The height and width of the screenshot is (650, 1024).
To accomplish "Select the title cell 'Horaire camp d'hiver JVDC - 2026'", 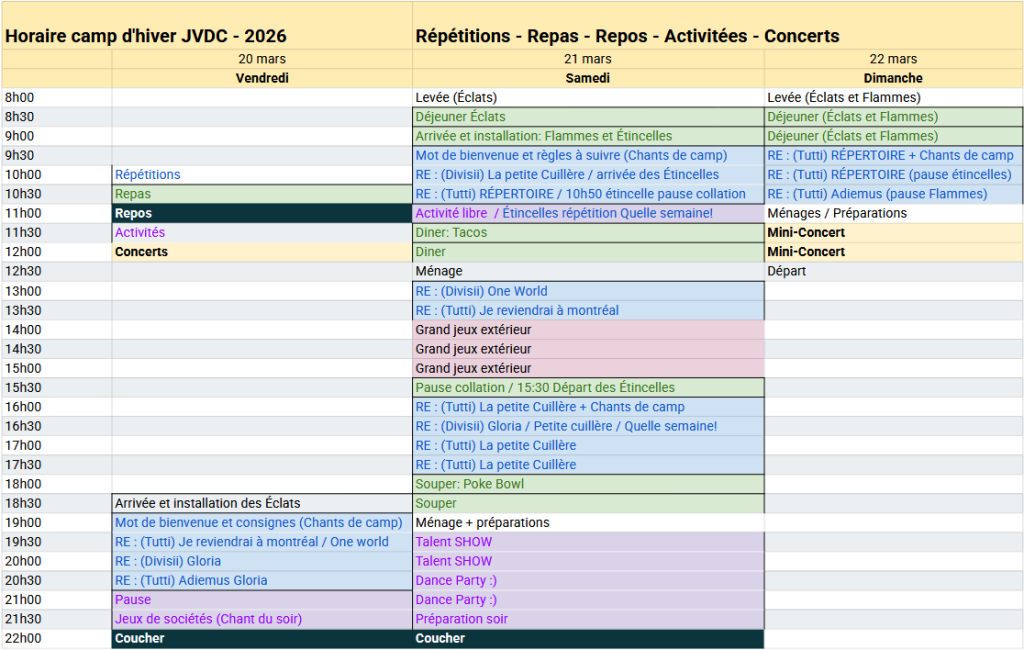I will [x=146, y=37].
